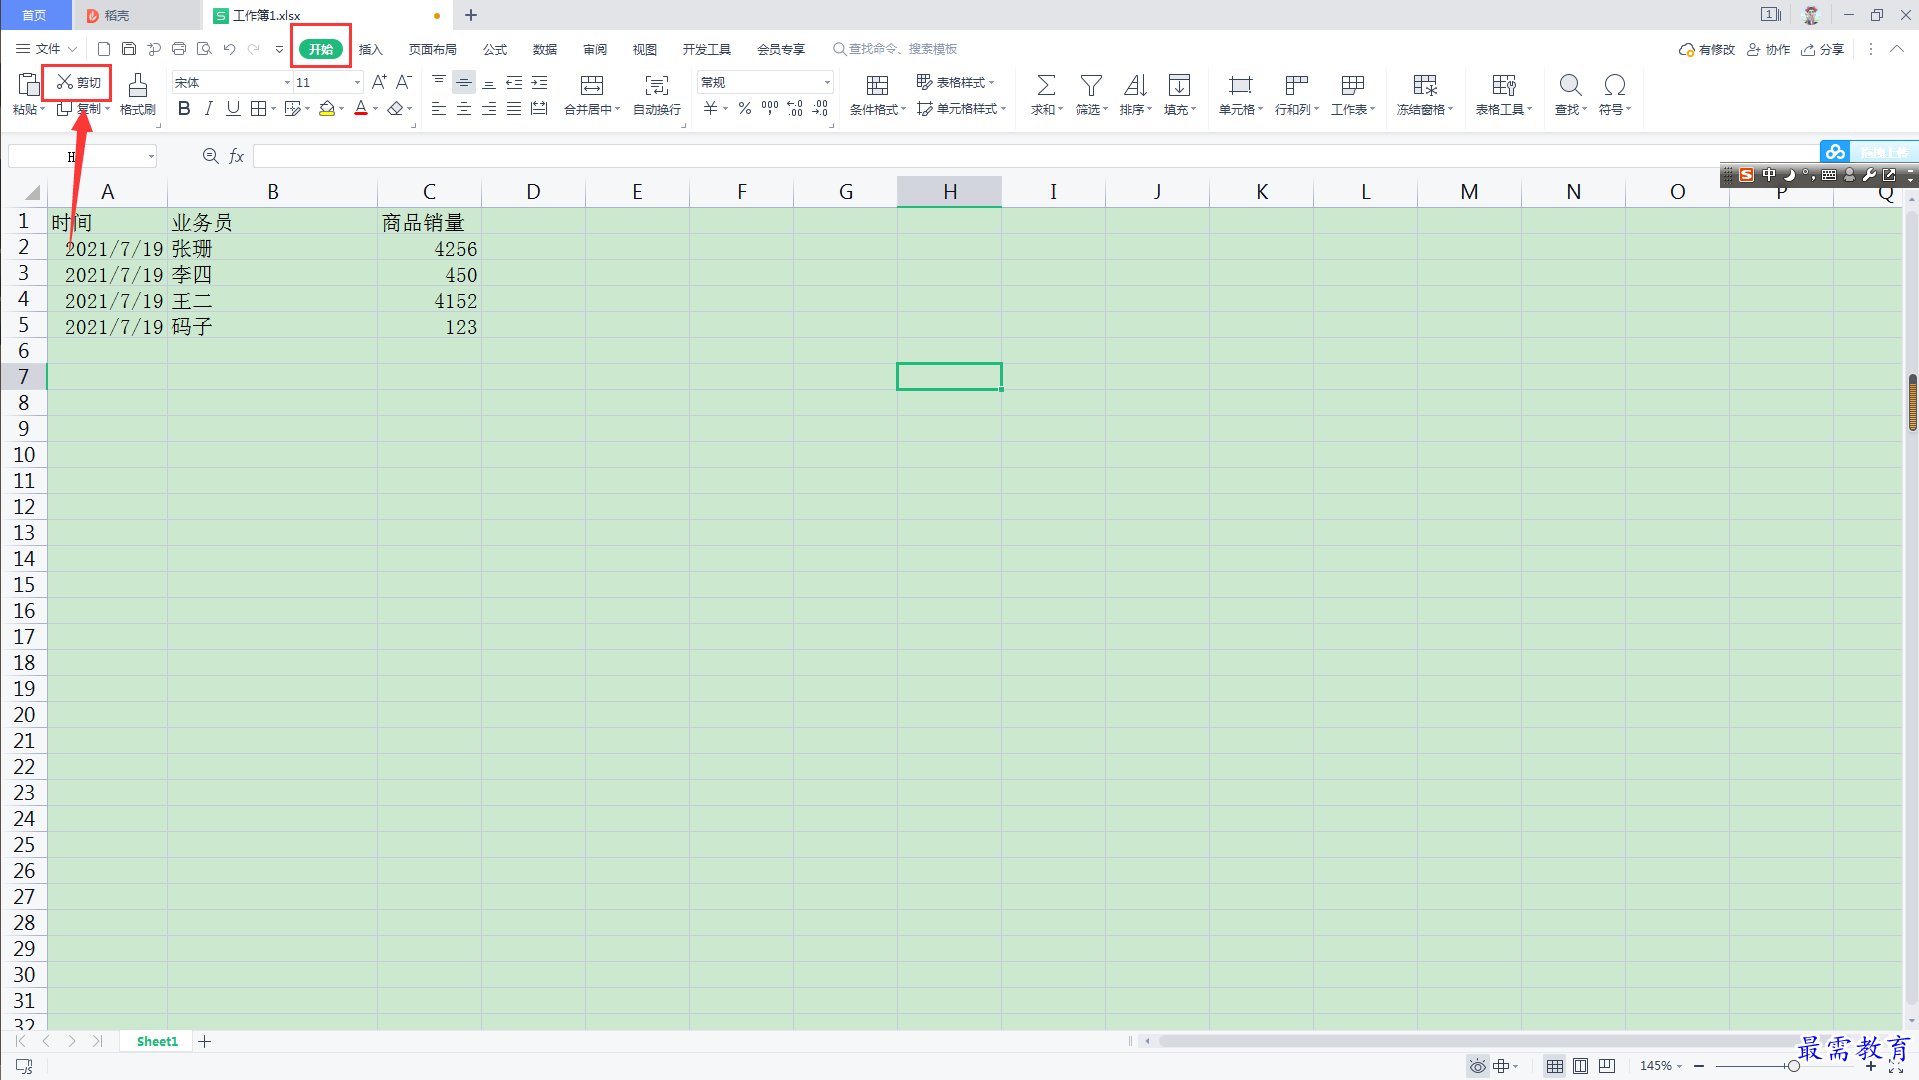Click the decrease font size icon
The image size is (1919, 1080).
coord(404,82)
